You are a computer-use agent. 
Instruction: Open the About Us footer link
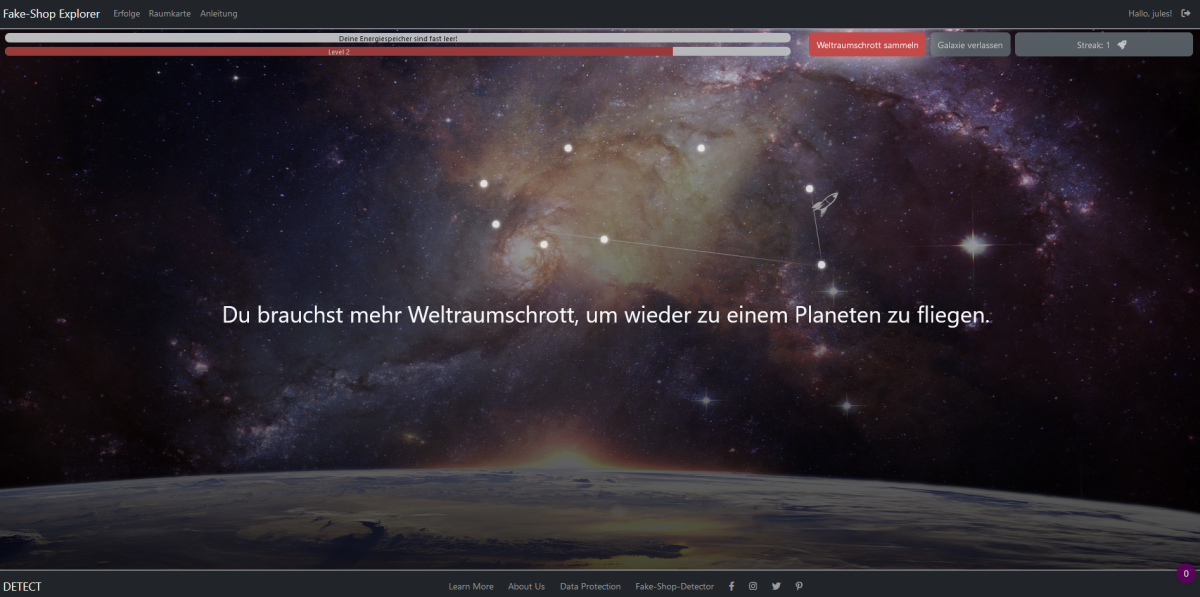click(526, 586)
